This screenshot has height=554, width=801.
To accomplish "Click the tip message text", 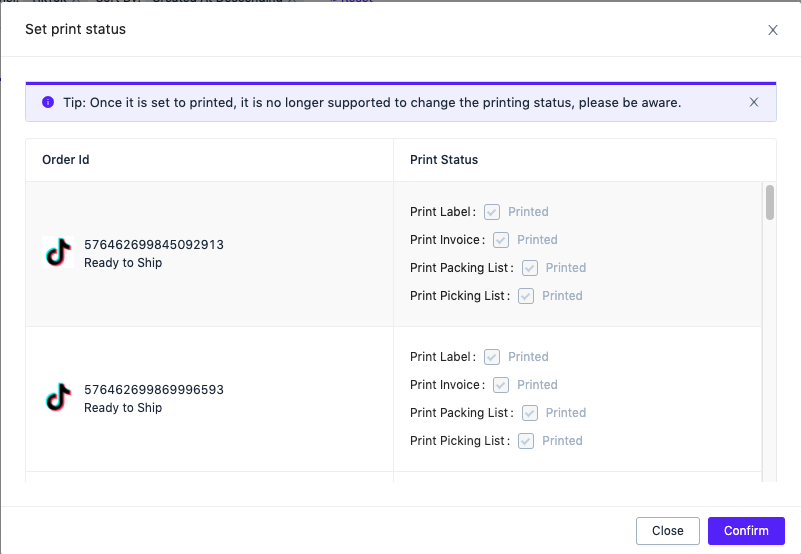I will point(372,103).
